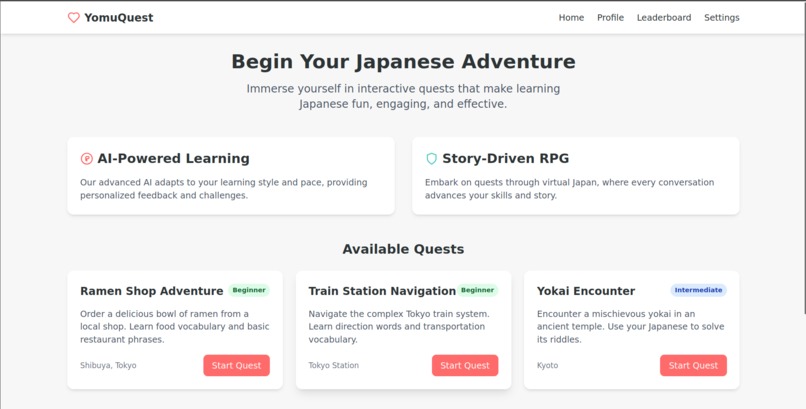Start the Ramen Shop Adventure quest
This screenshot has height=409, width=806.
(x=236, y=365)
